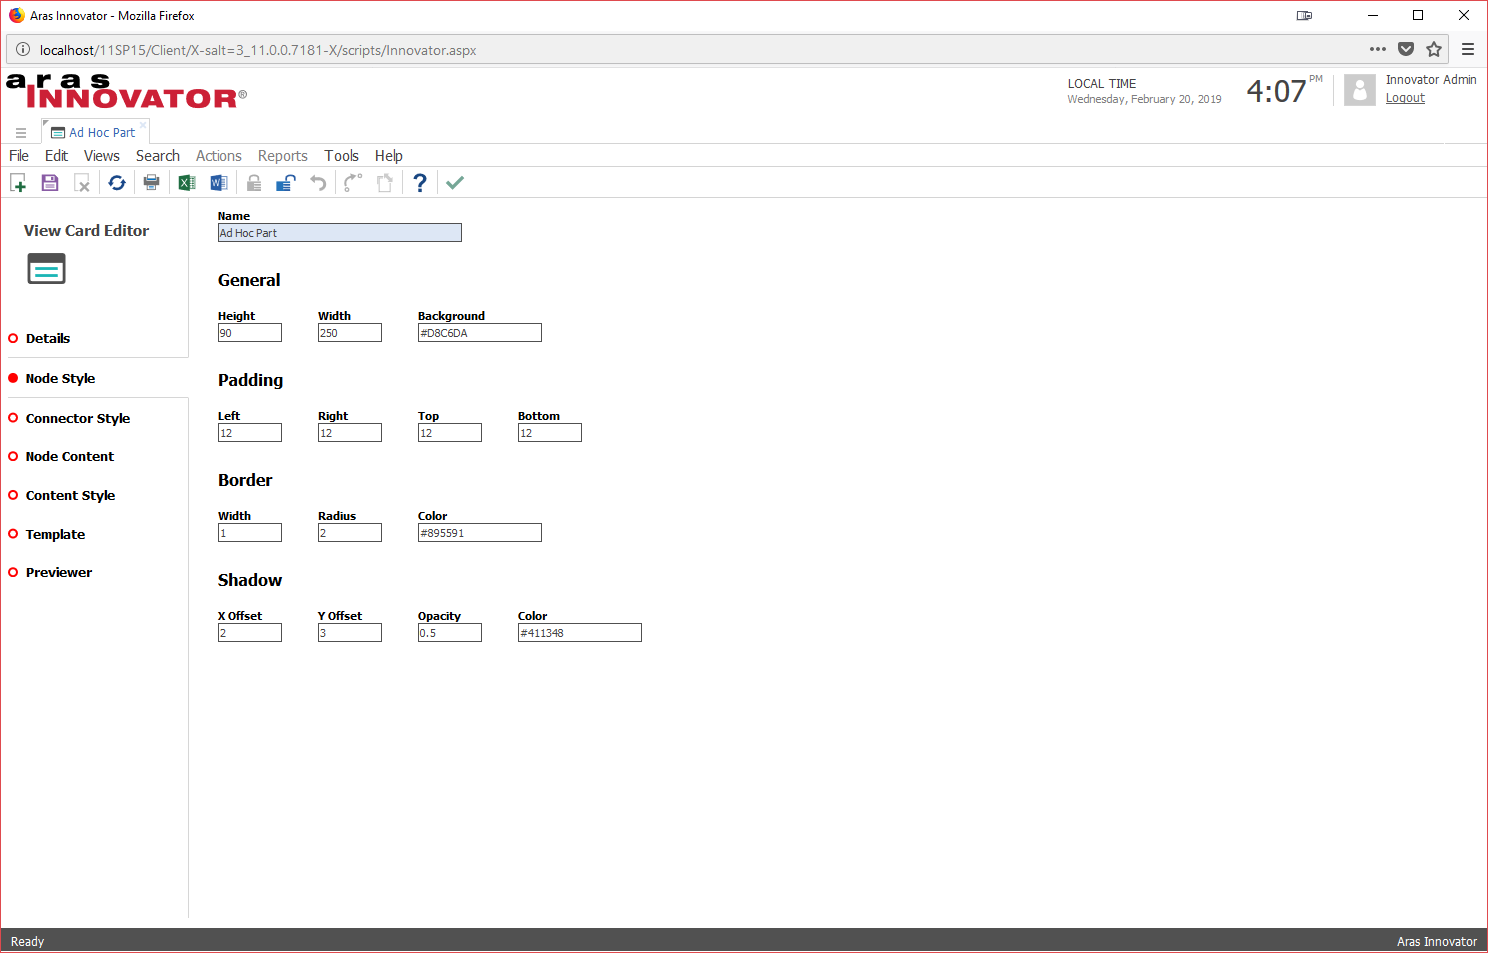
Task: Click the Padding Top field
Action: pyautogui.click(x=450, y=433)
